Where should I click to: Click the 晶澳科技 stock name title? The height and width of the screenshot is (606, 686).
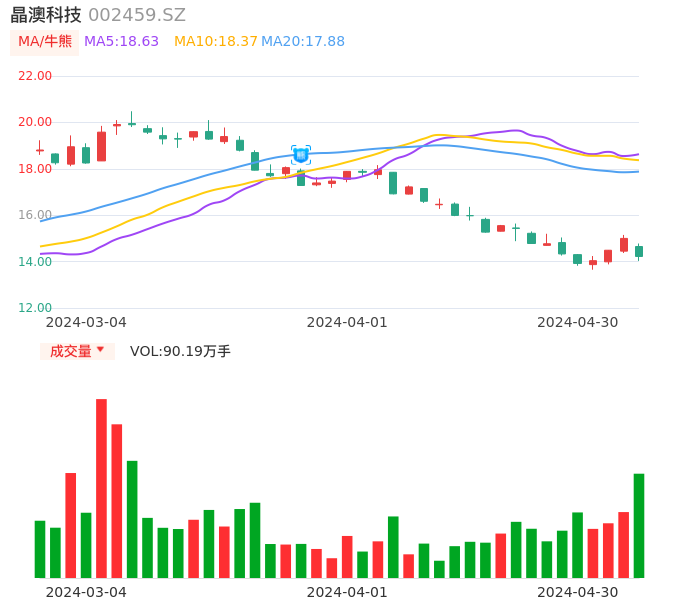pos(46,15)
